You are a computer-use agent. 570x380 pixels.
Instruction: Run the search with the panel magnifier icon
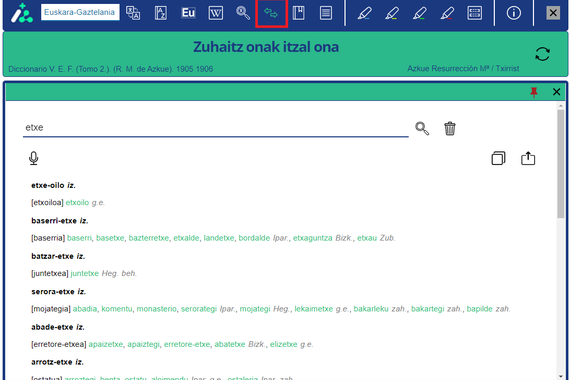tap(422, 128)
